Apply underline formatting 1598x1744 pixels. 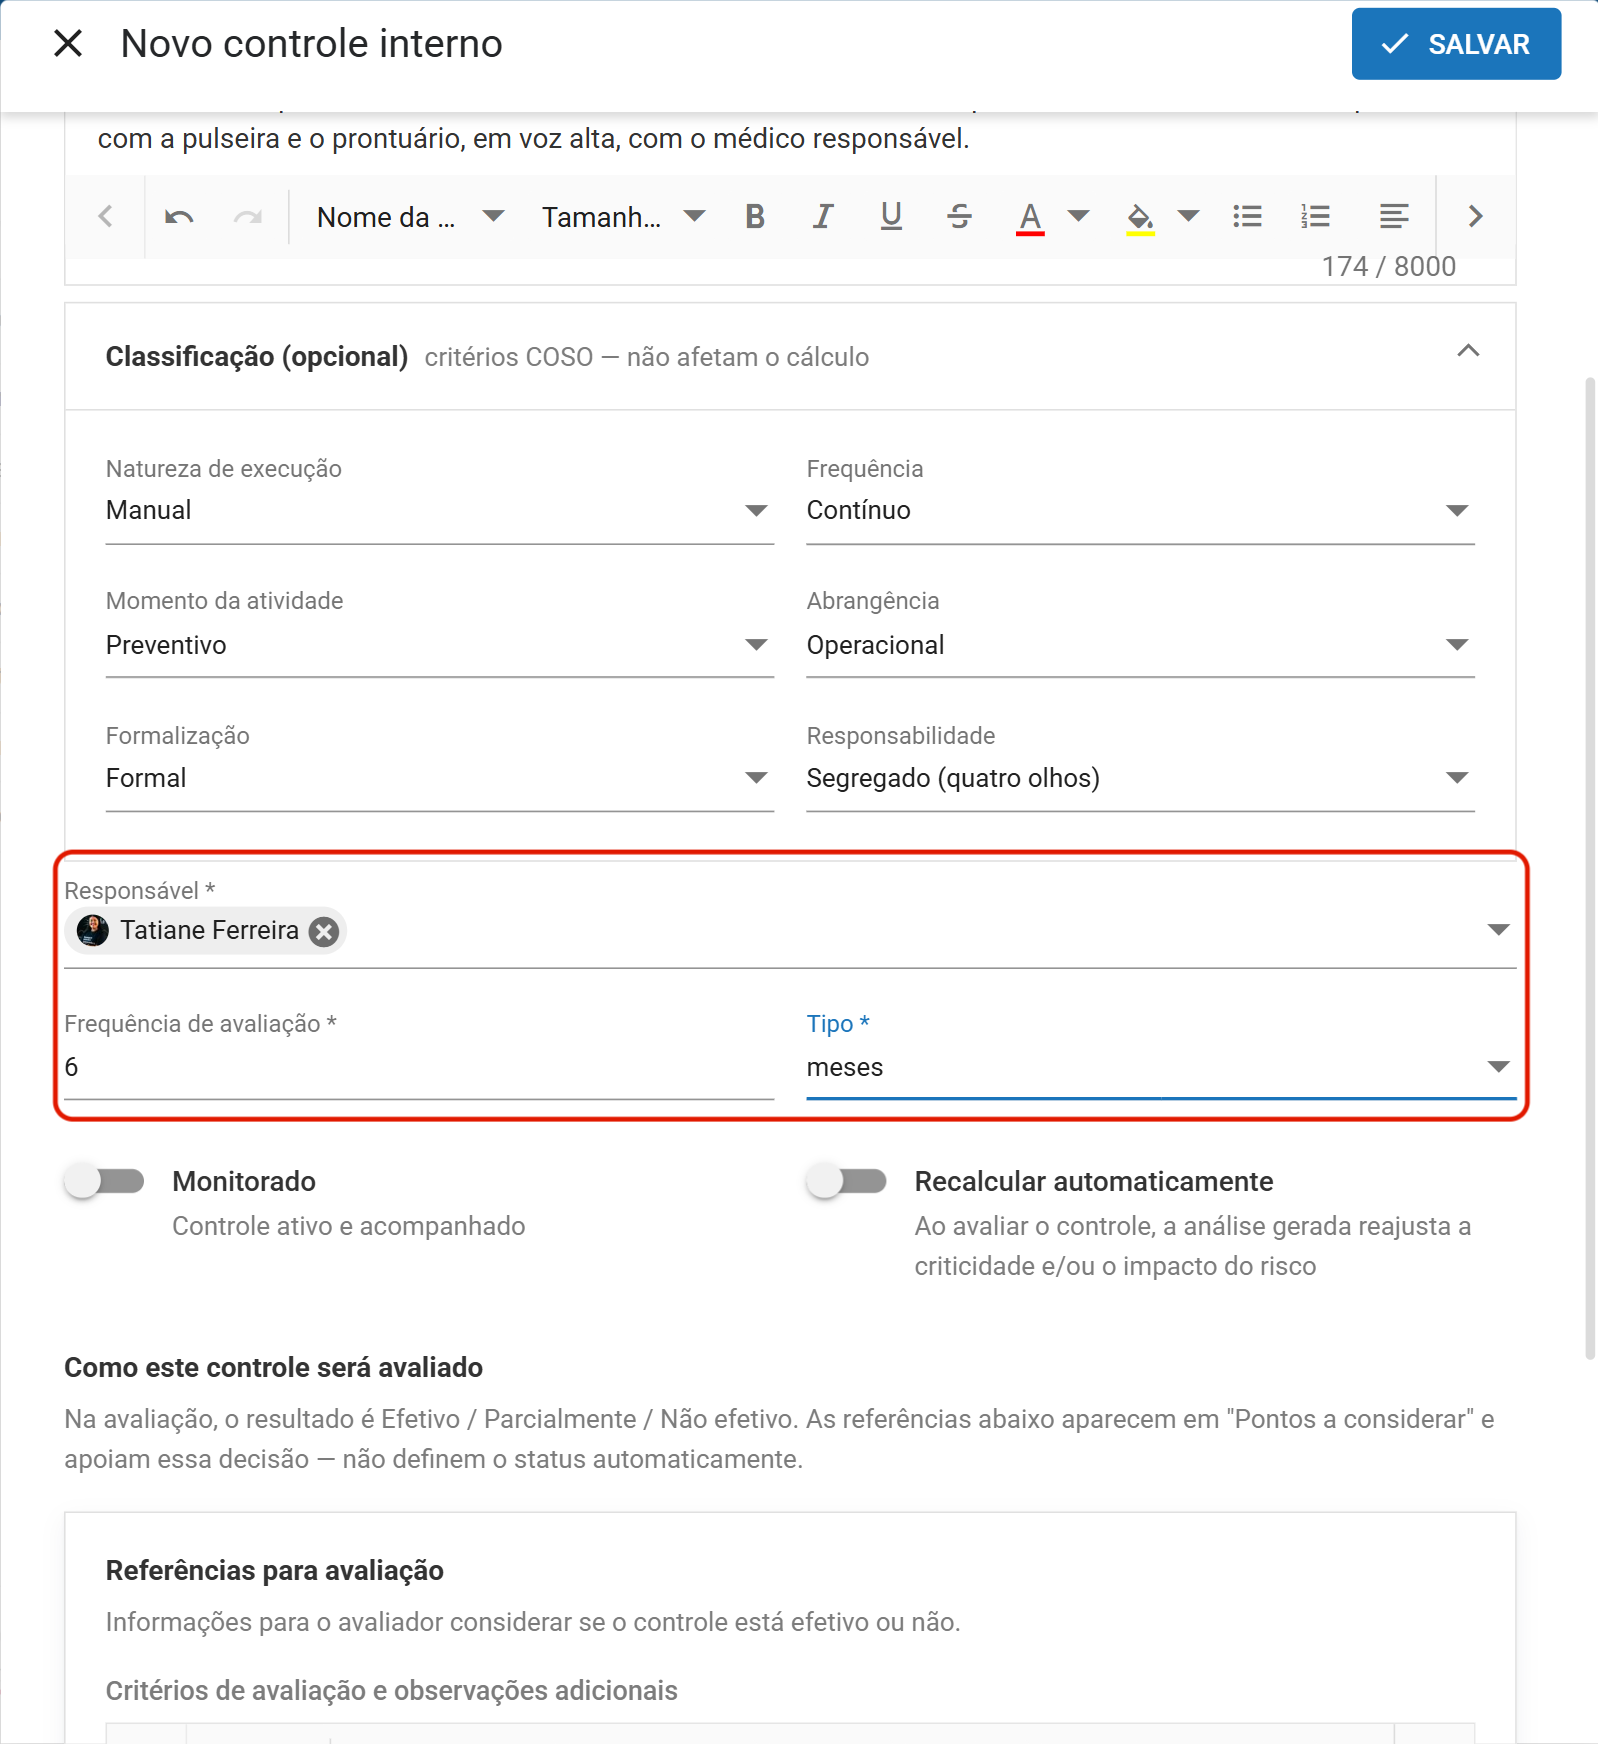[891, 216]
